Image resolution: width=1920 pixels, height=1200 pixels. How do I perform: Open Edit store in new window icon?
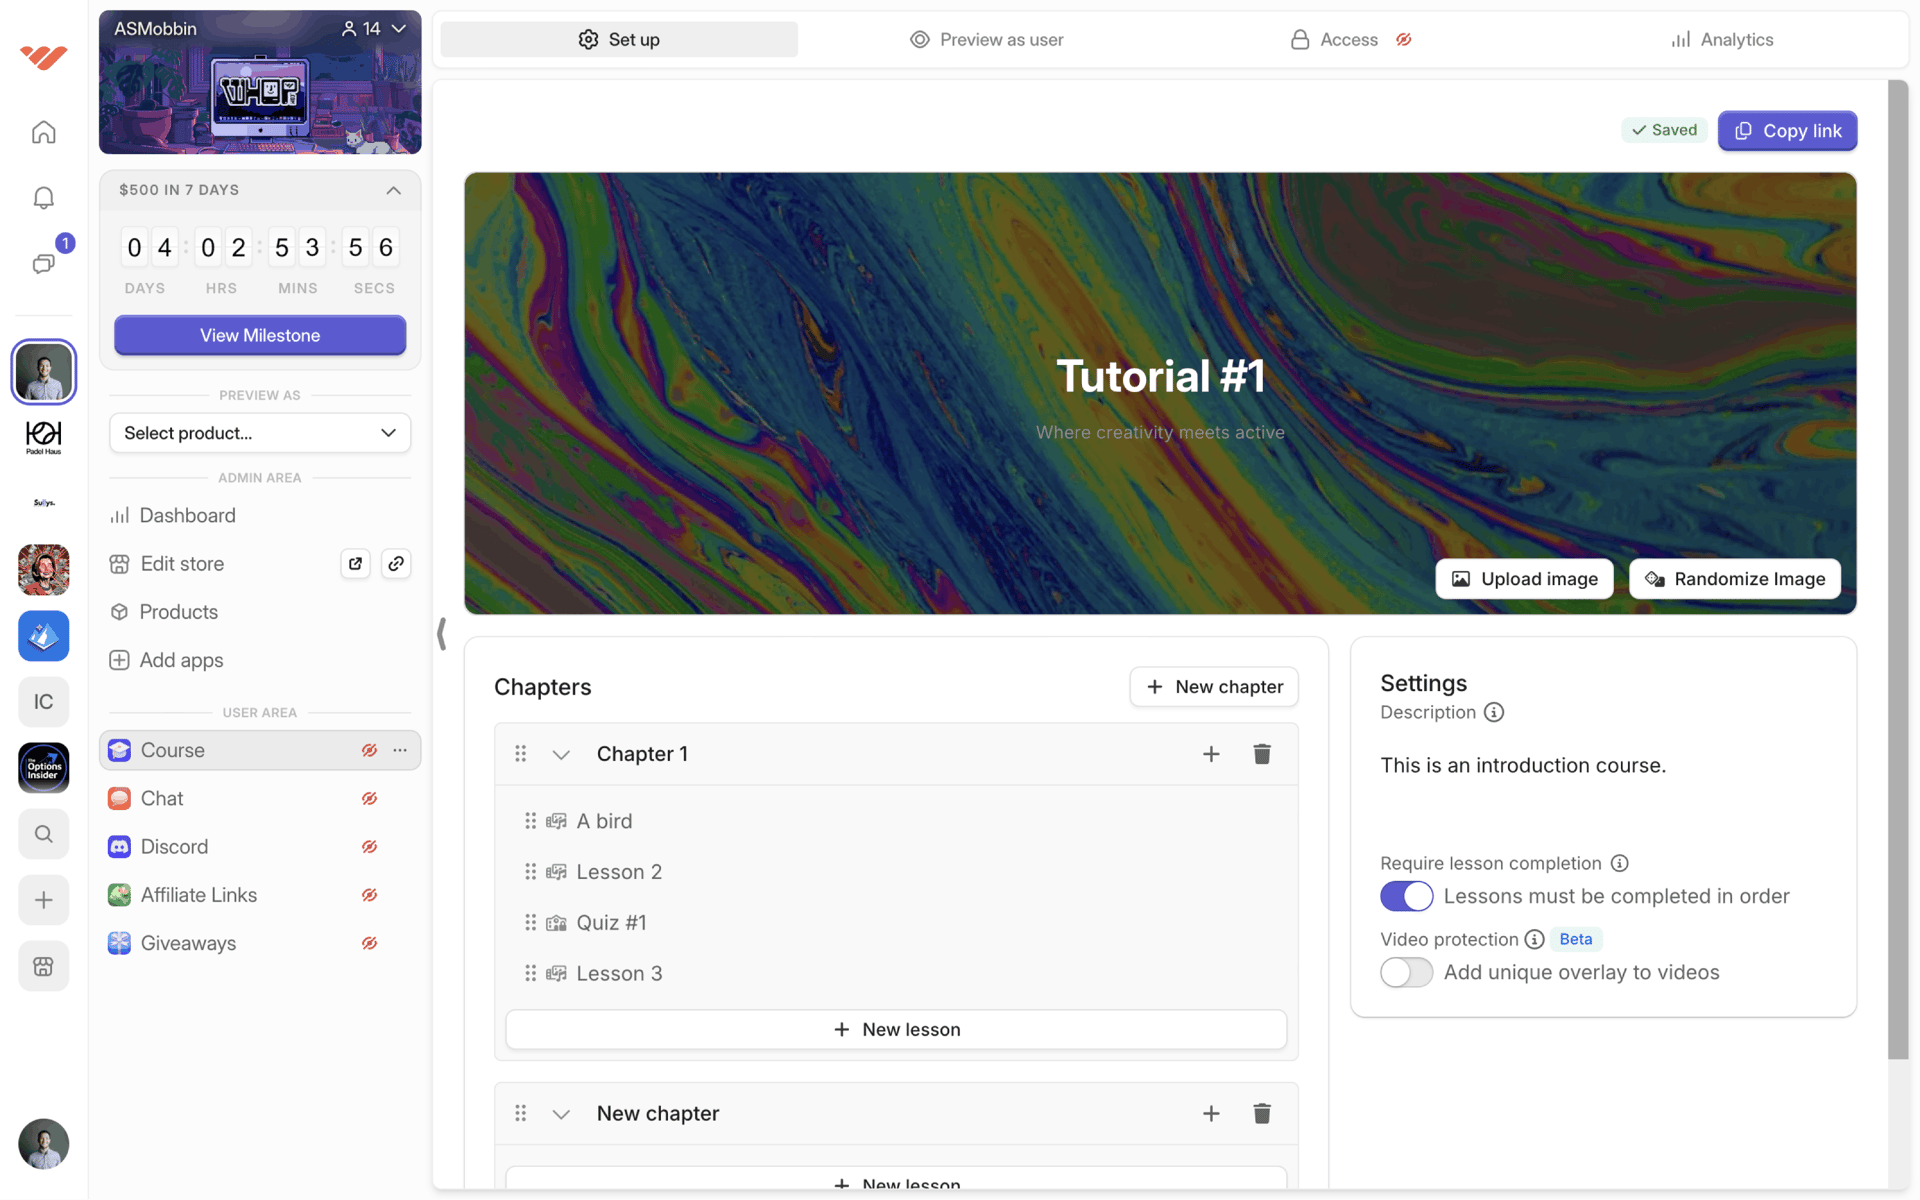[355, 563]
